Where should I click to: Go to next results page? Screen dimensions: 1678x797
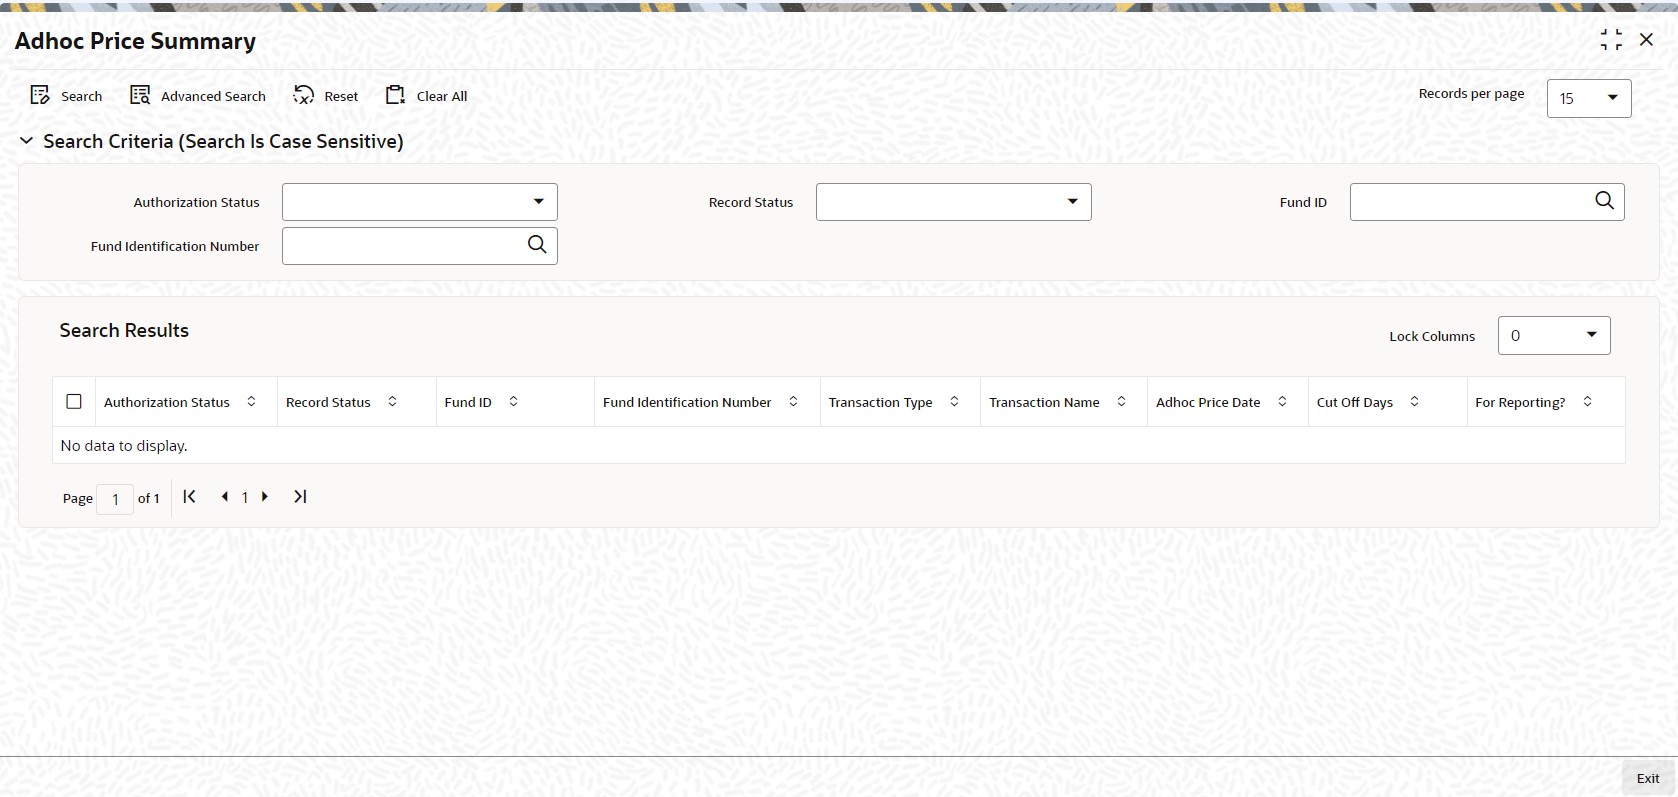265,497
